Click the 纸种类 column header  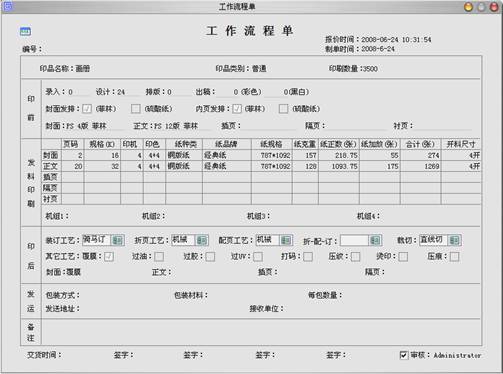(184, 144)
